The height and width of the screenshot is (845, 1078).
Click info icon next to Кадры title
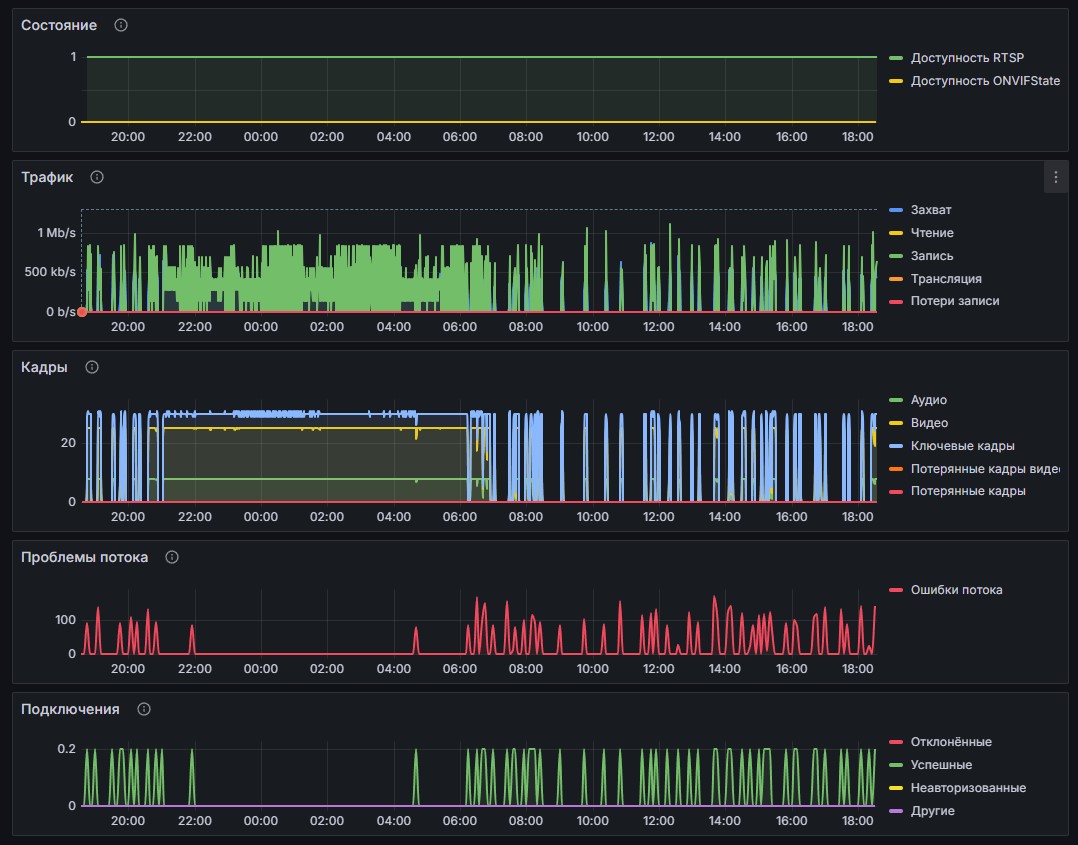pyautogui.click(x=92, y=367)
